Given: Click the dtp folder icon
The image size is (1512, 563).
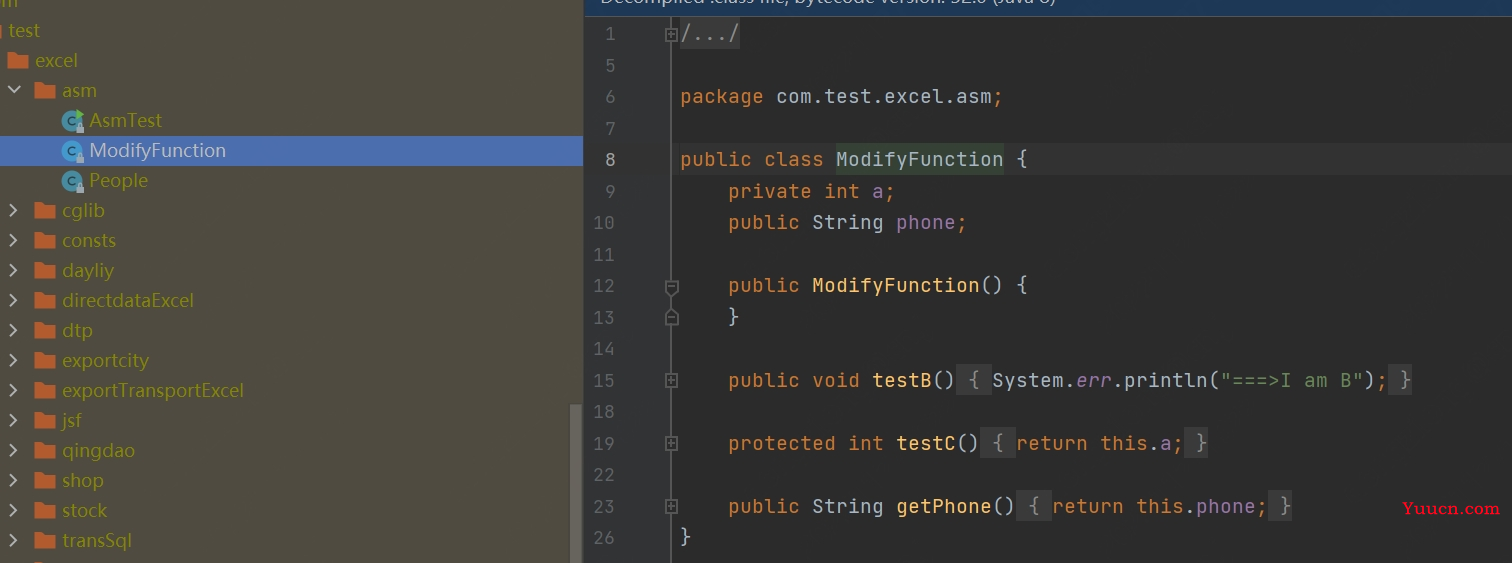Looking at the screenshot, I should (45, 330).
